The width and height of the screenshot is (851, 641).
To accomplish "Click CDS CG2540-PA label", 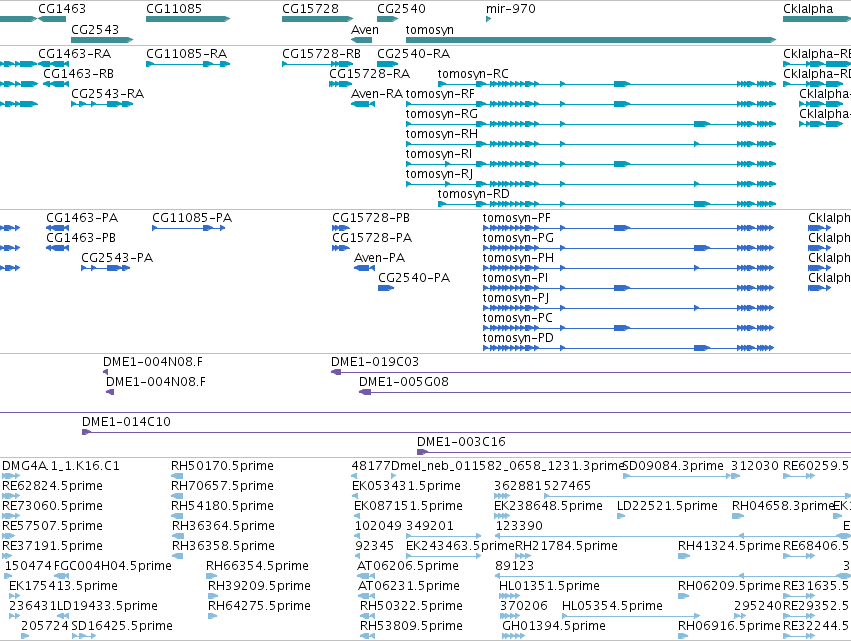I will tap(414, 278).
